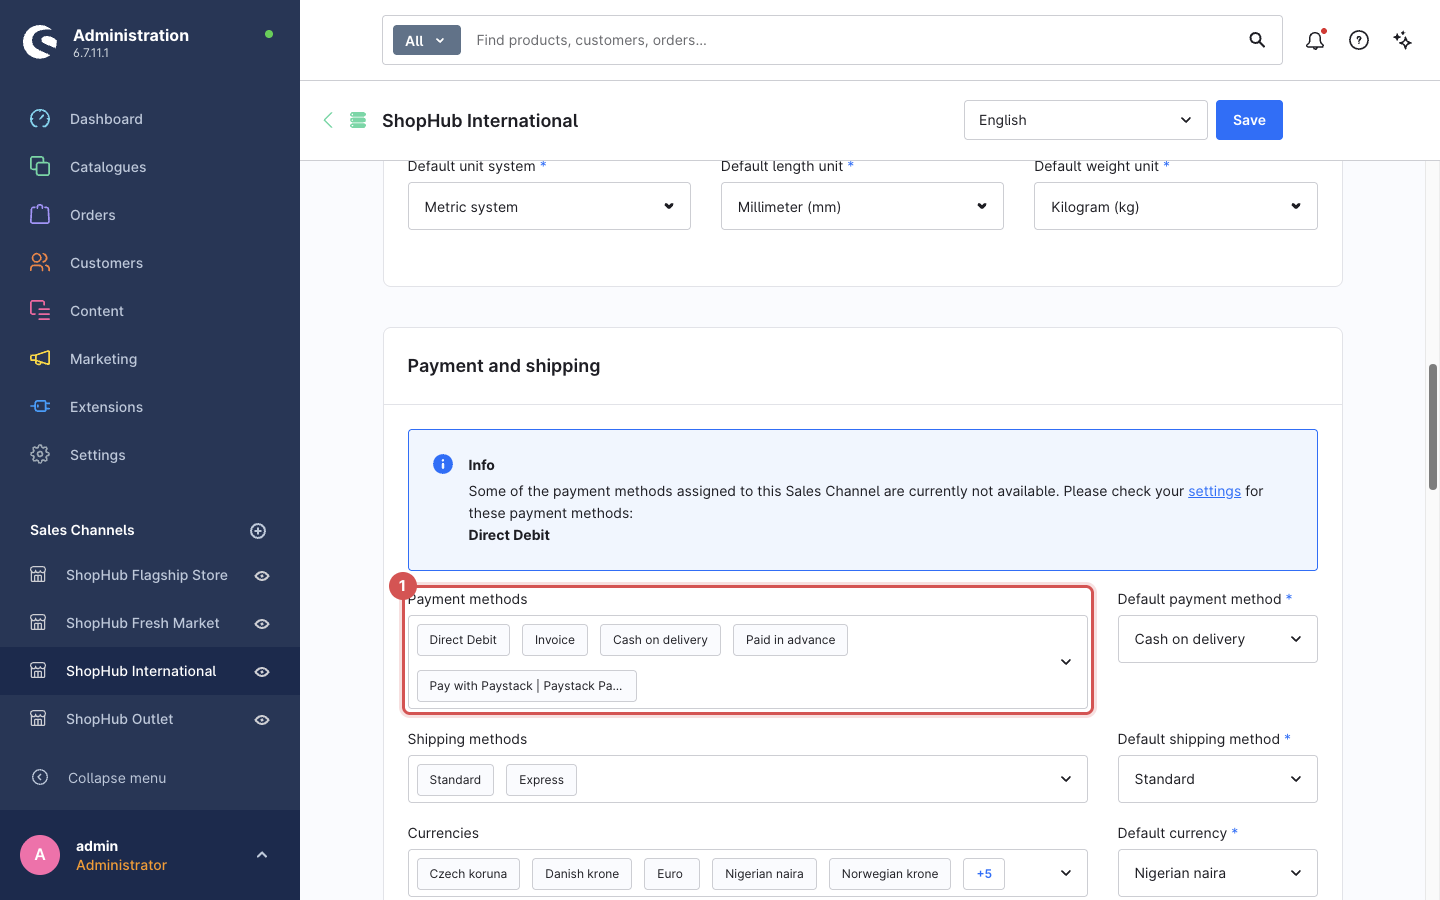Open the Orders bag icon
1440x900 pixels.
pyautogui.click(x=40, y=215)
